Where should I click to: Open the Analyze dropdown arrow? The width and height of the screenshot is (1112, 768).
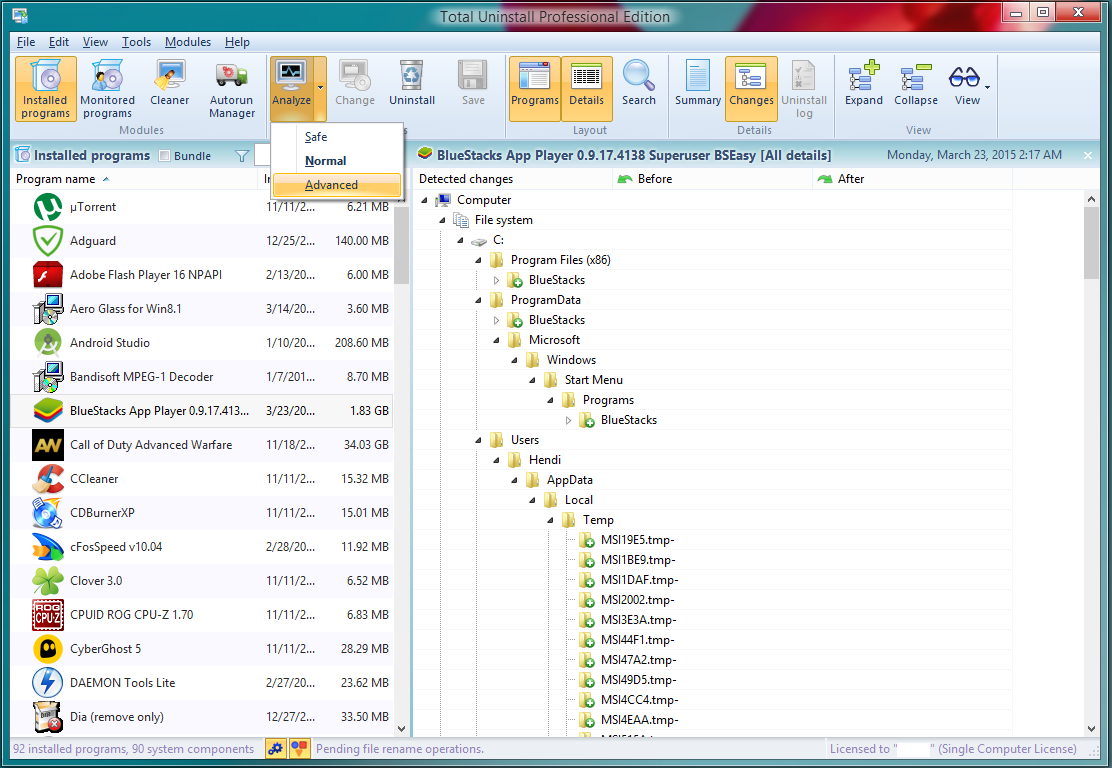coord(321,88)
